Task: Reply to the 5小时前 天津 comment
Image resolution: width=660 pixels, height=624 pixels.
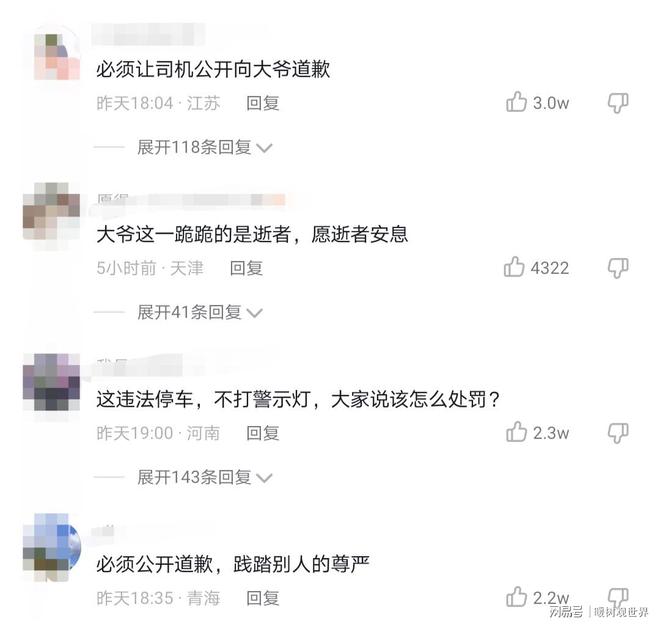Action: point(246,268)
